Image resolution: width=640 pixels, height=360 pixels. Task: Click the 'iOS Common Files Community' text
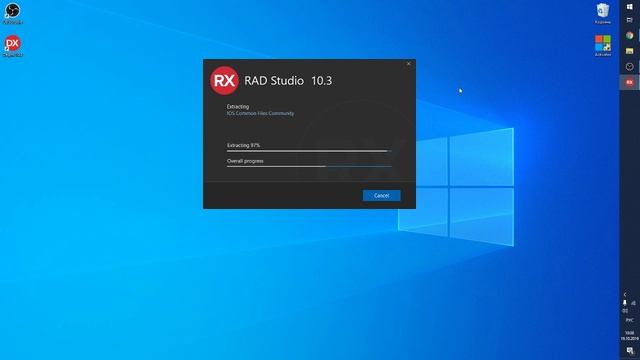pyautogui.click(x=260, y=113)
